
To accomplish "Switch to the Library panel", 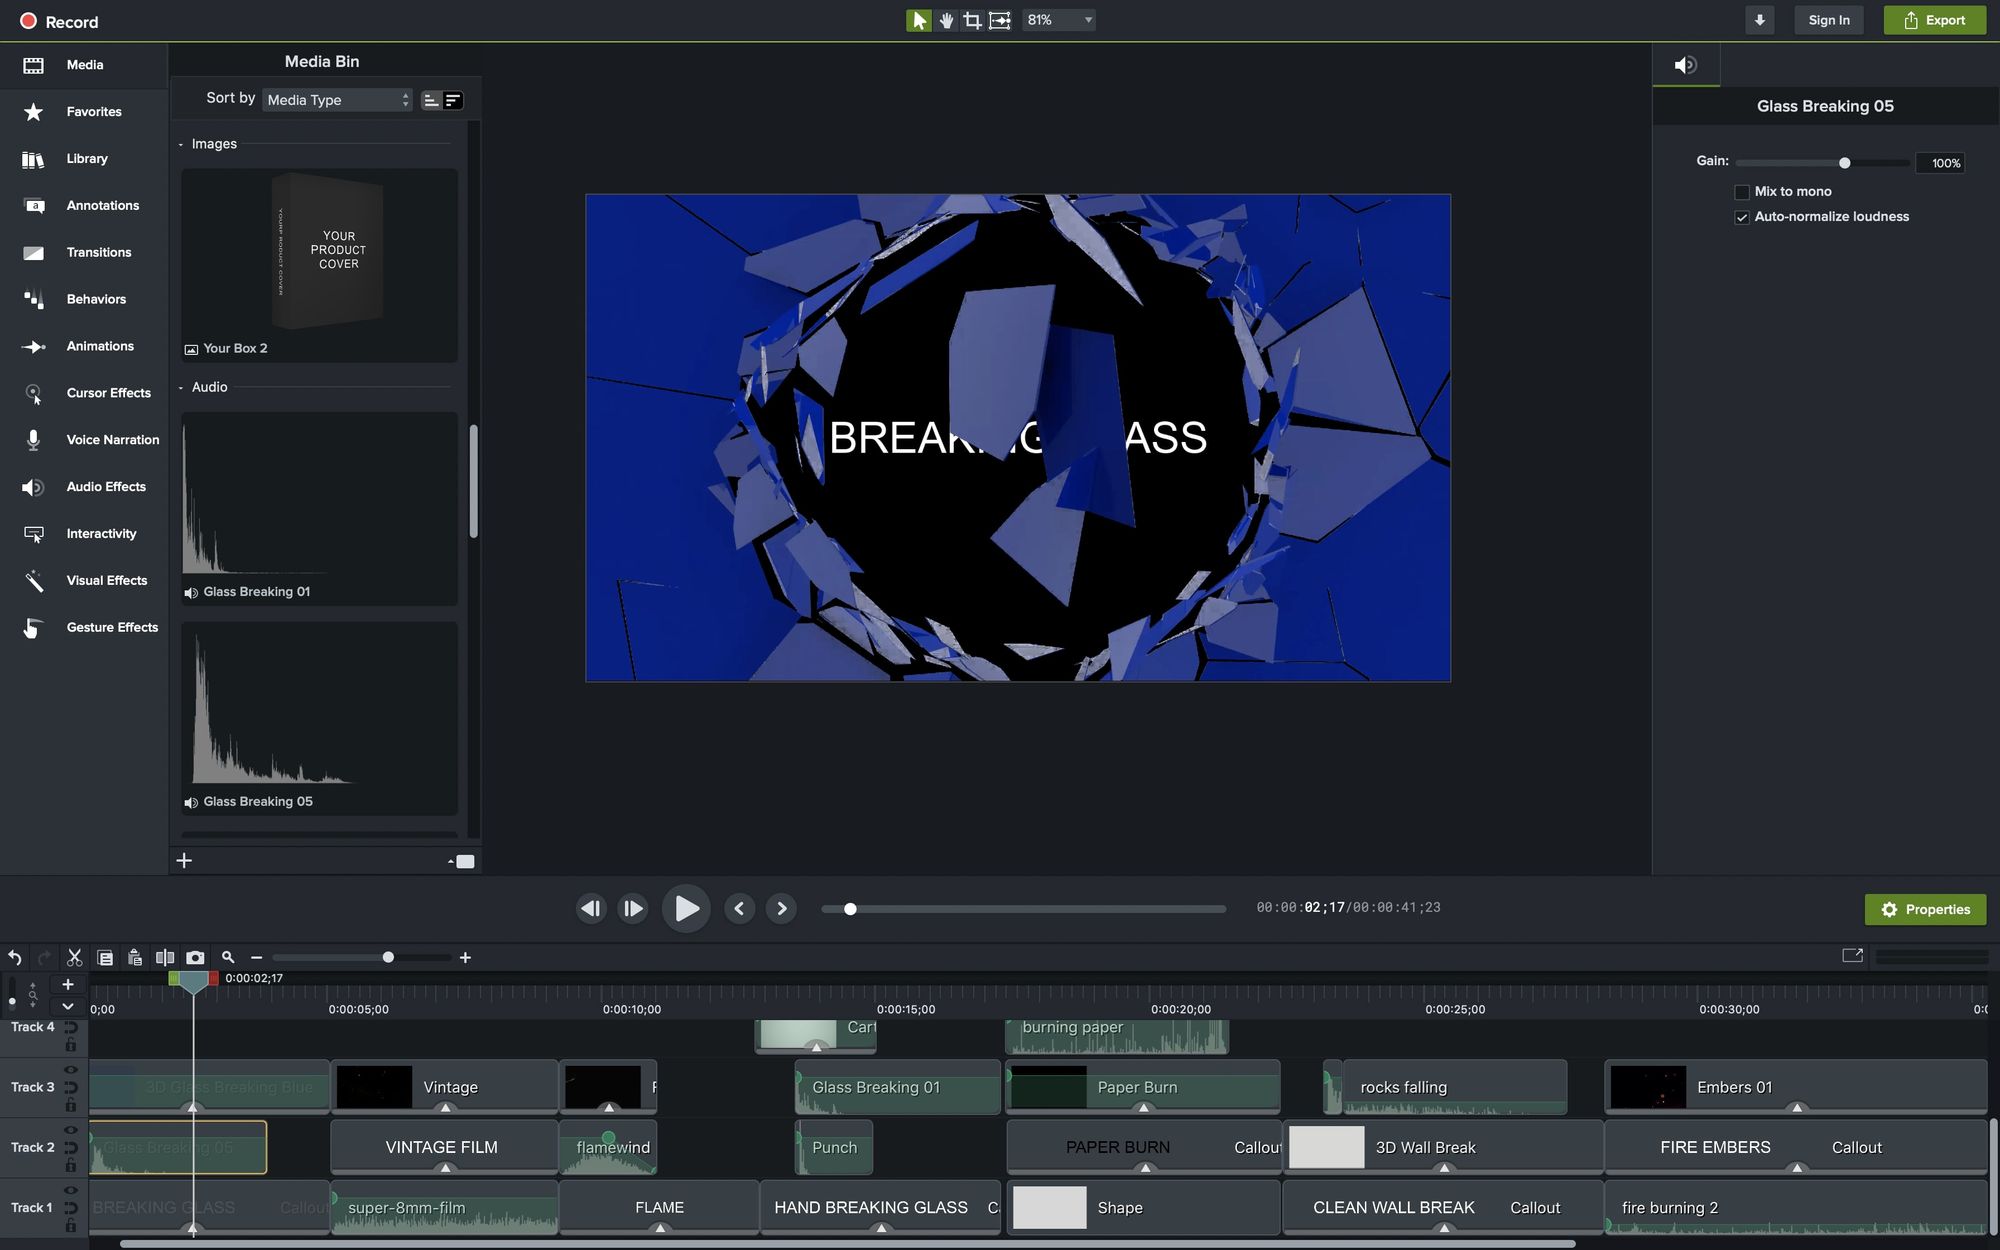I will (x=84, y=159).
